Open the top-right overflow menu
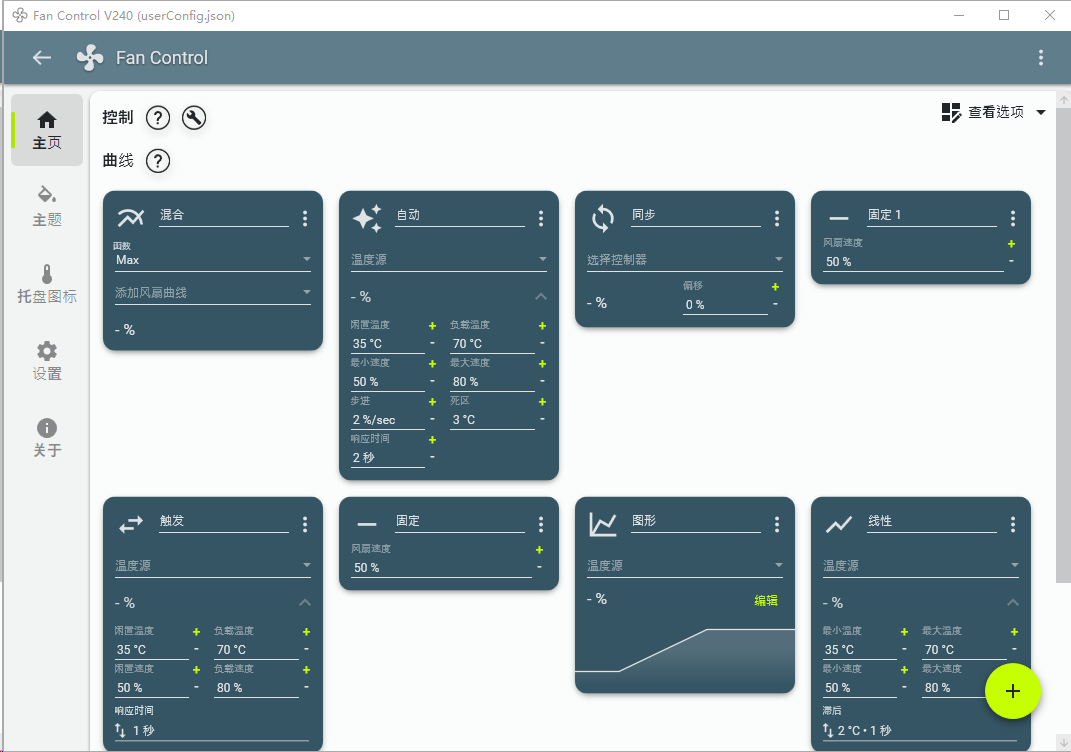The width and height of the screenshot is (1071, 752). [1041, 58]
